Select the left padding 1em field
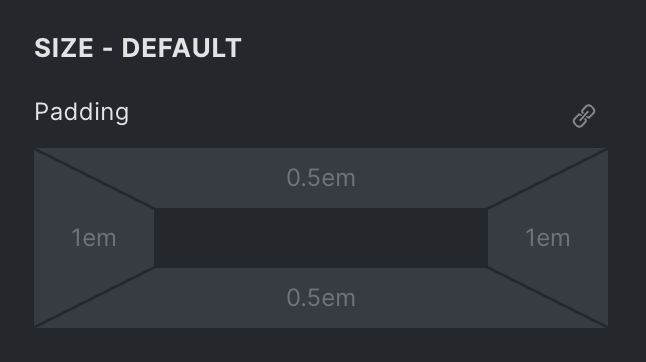 (x=94, y=238)
